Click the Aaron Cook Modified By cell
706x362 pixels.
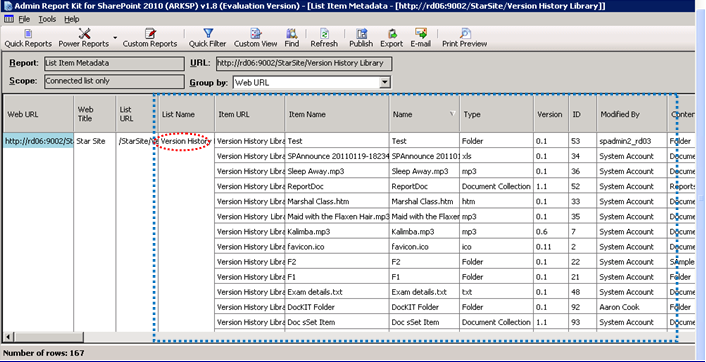(x=632, y=307)
